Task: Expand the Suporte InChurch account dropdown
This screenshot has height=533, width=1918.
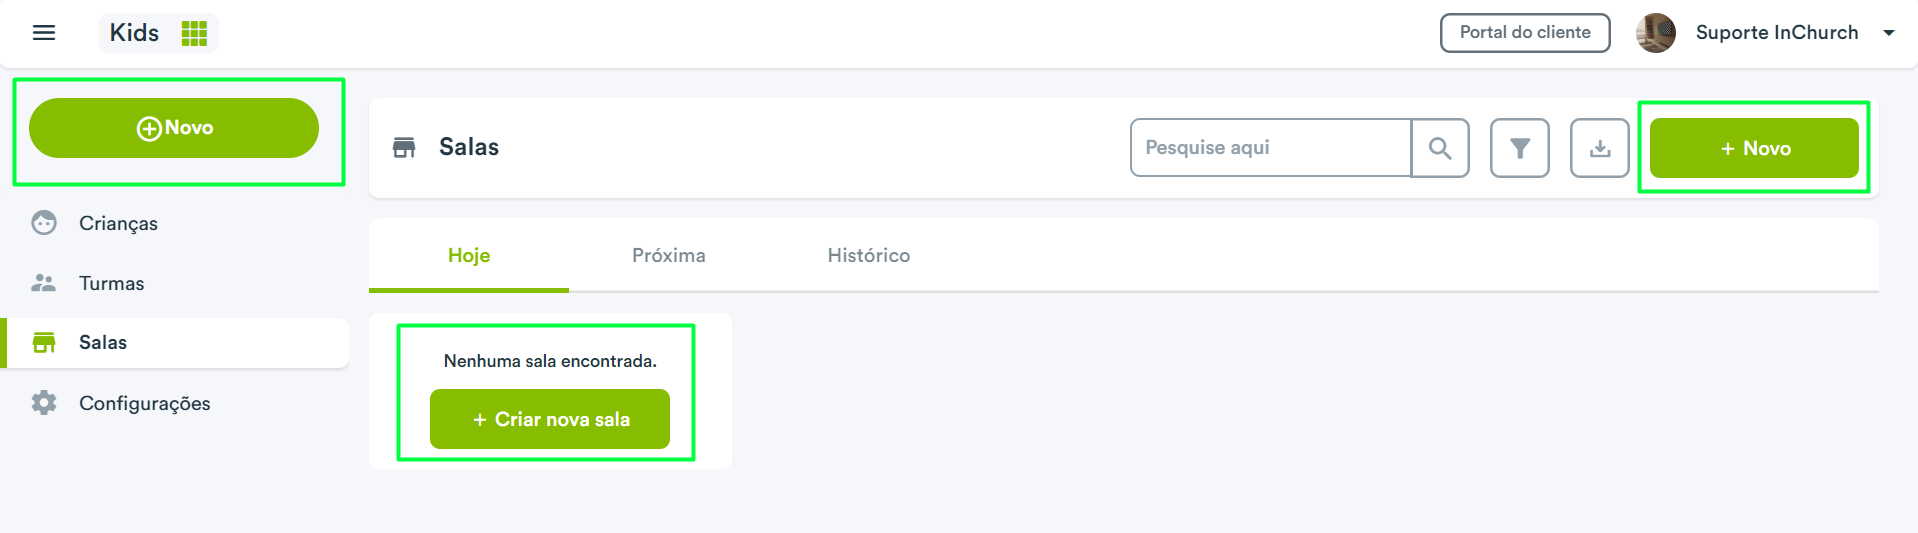Action: pos(1889,33)
